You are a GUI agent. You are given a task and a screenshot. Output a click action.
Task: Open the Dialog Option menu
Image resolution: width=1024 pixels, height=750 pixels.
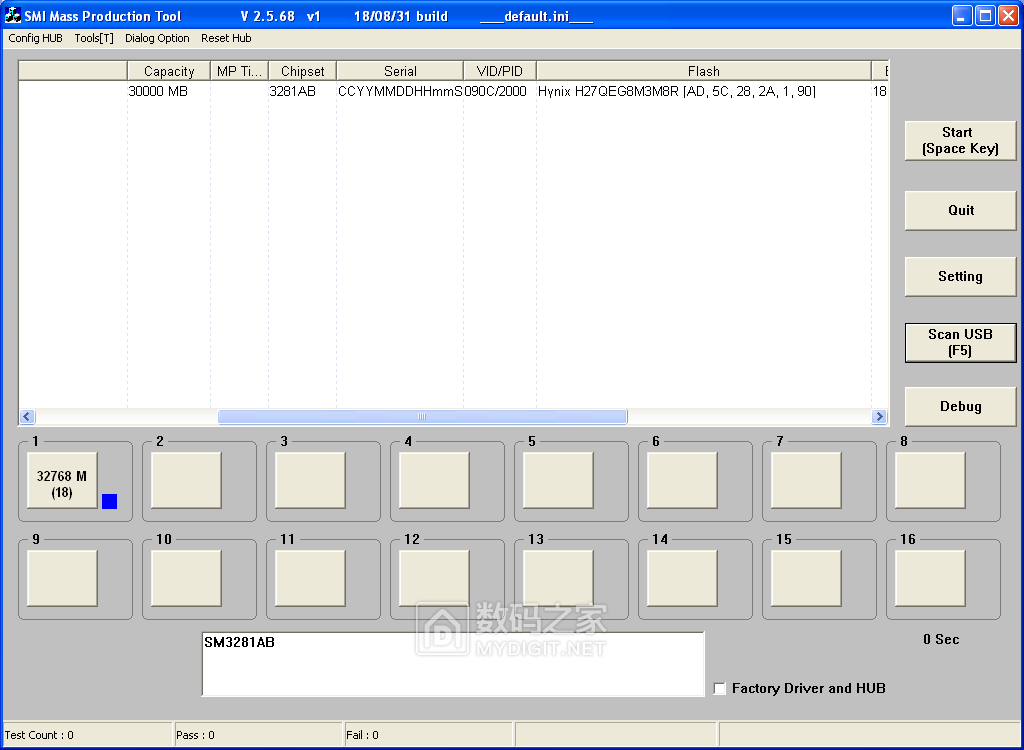click(x=157, y=38)
